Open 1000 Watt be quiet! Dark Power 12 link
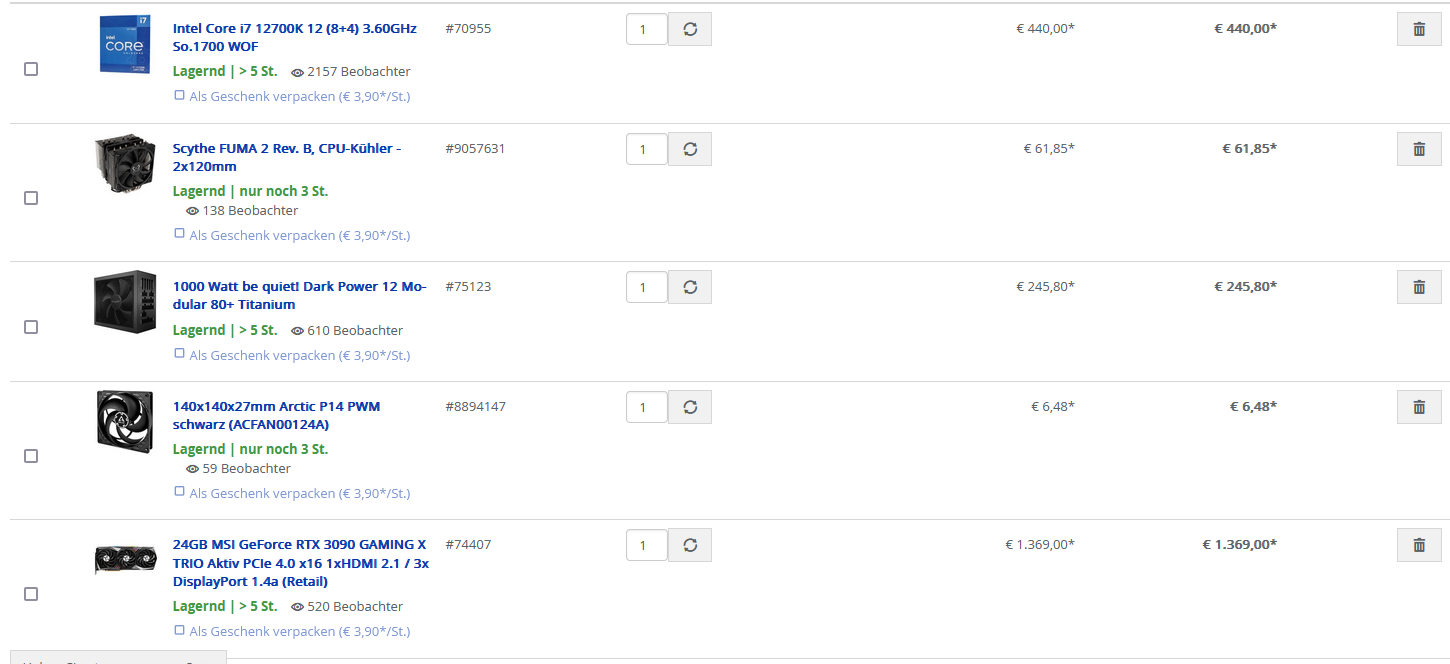The width and height of the screenshot is (1450, 664). [x=299, y=295]
